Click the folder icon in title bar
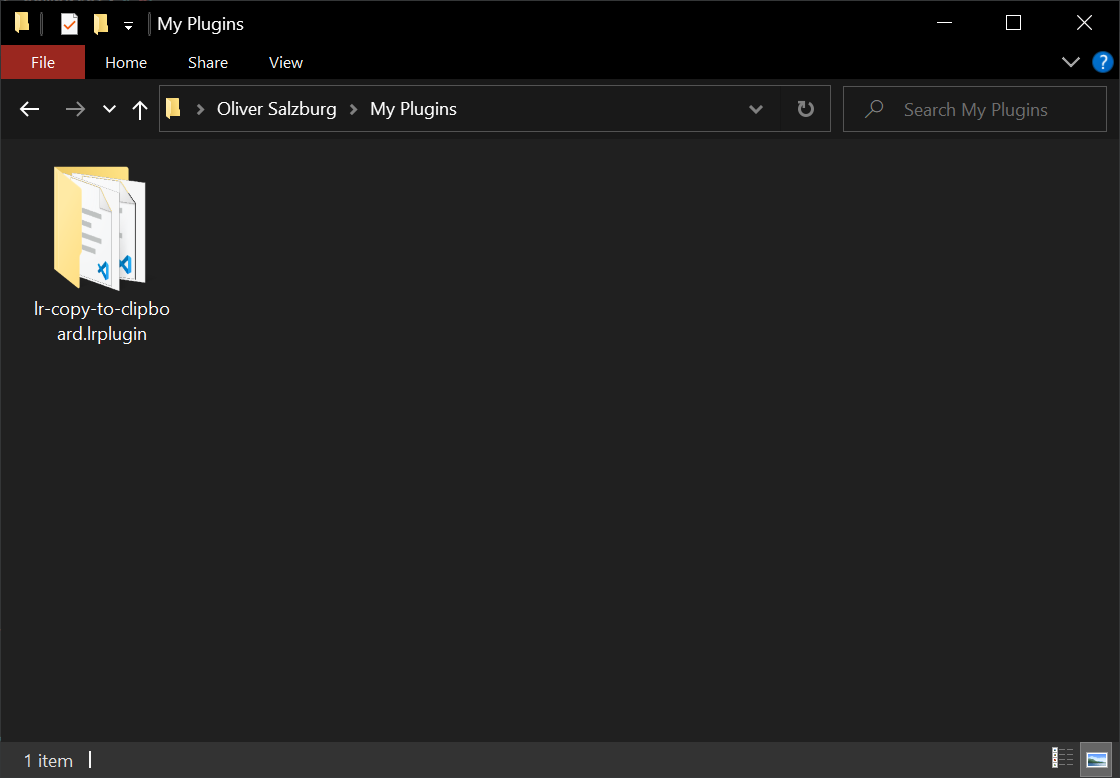1120x778 pixels. 22,24
